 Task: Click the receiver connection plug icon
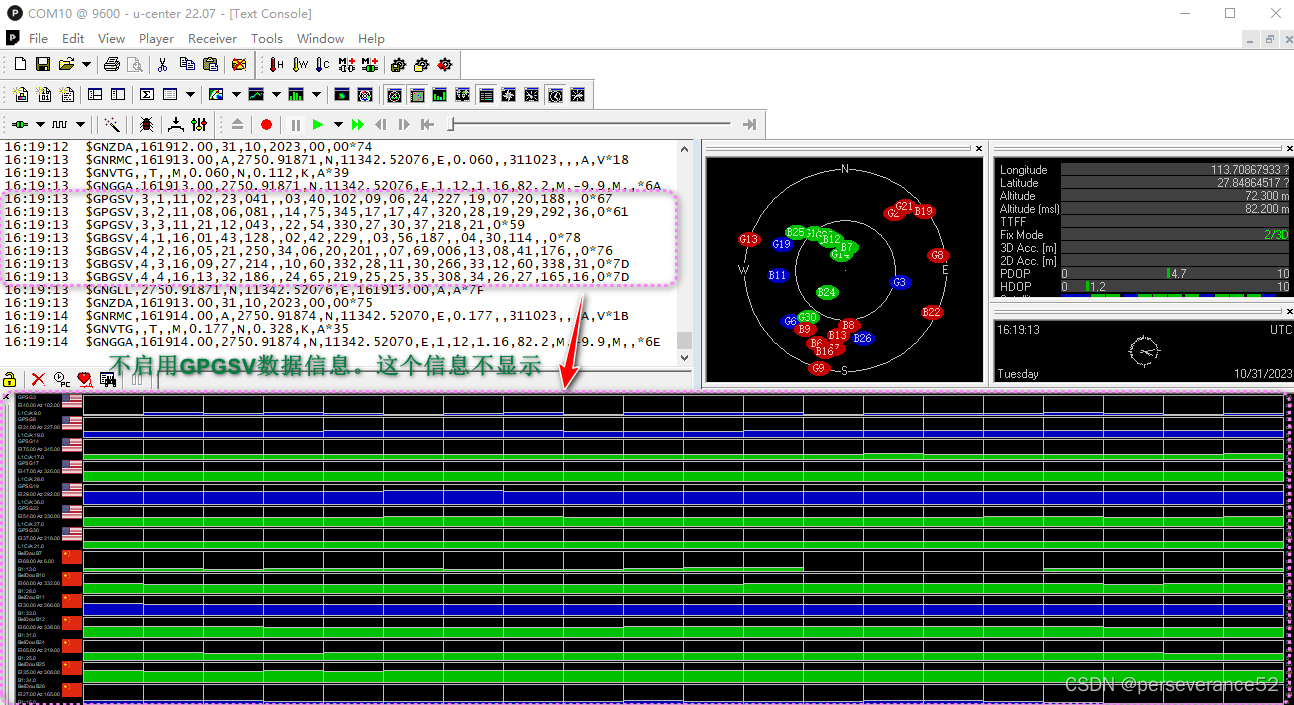pyautogui.click(x=20, y=125)
